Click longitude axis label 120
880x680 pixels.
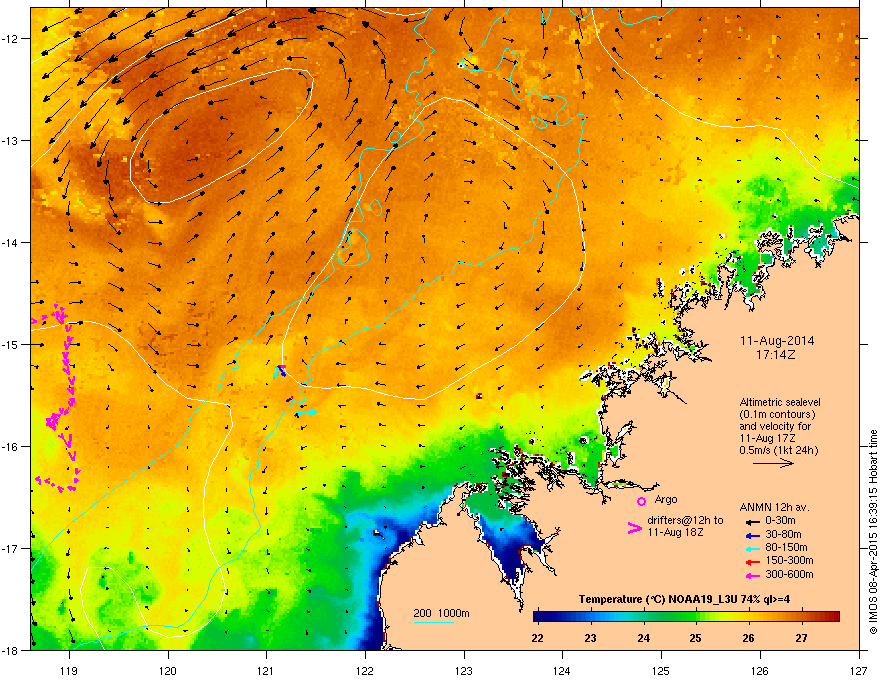coord(168,670)
